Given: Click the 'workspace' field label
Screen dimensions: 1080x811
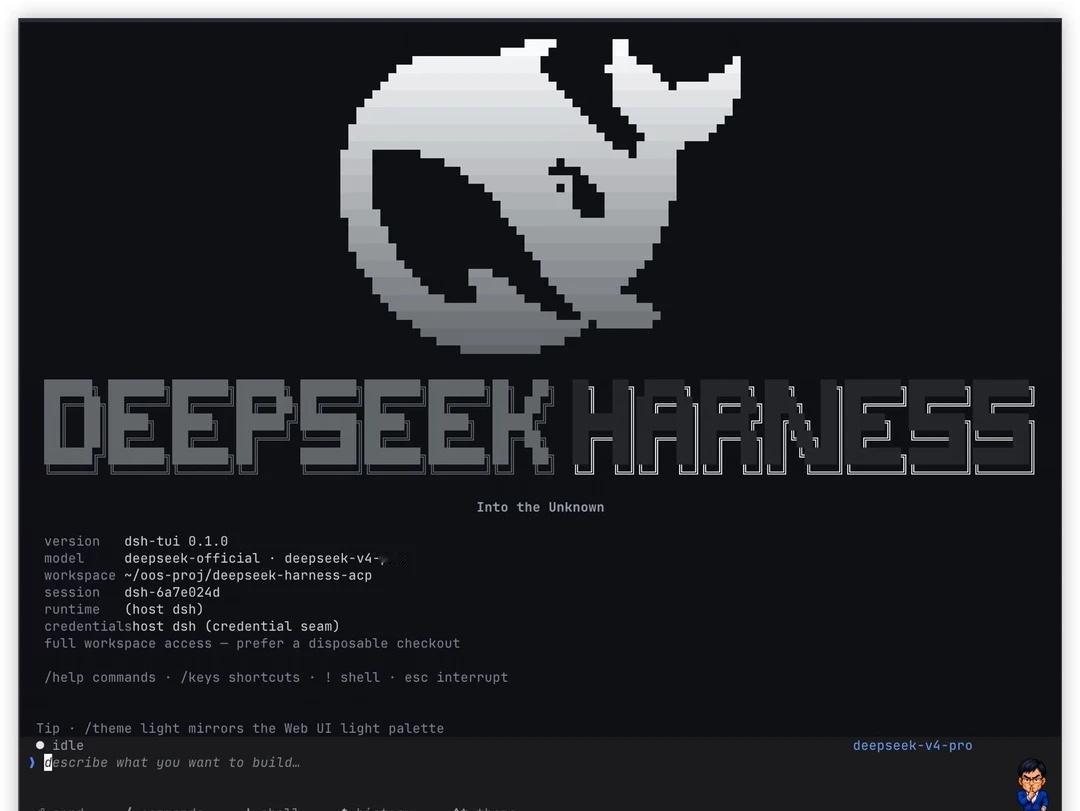Looking at the screenshot, I should click(80, 575).
